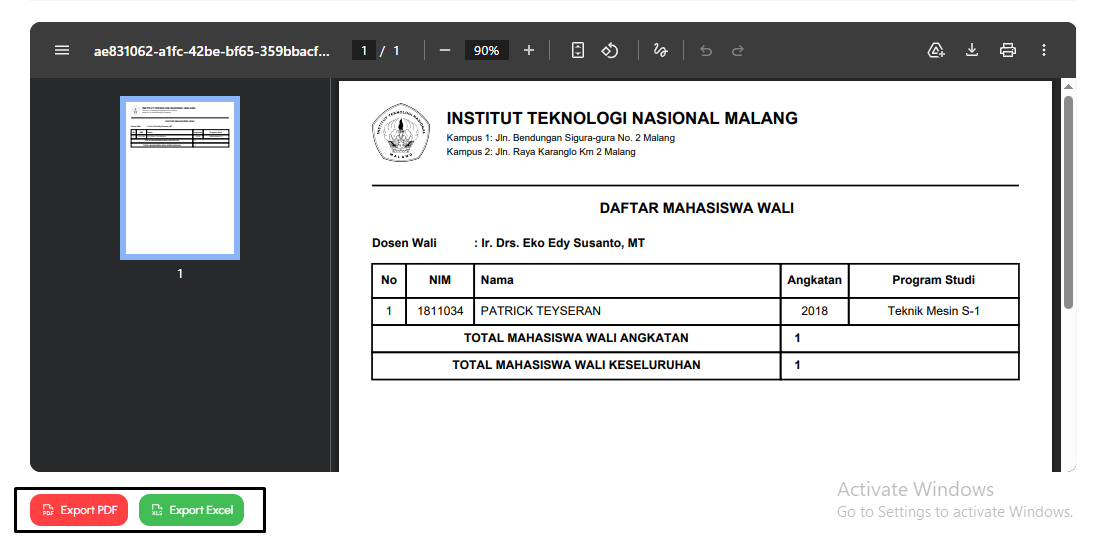Click the vertical scrollbar thumb
Viewport: 1103px width, 543px height.
(x=1068, y=202)
